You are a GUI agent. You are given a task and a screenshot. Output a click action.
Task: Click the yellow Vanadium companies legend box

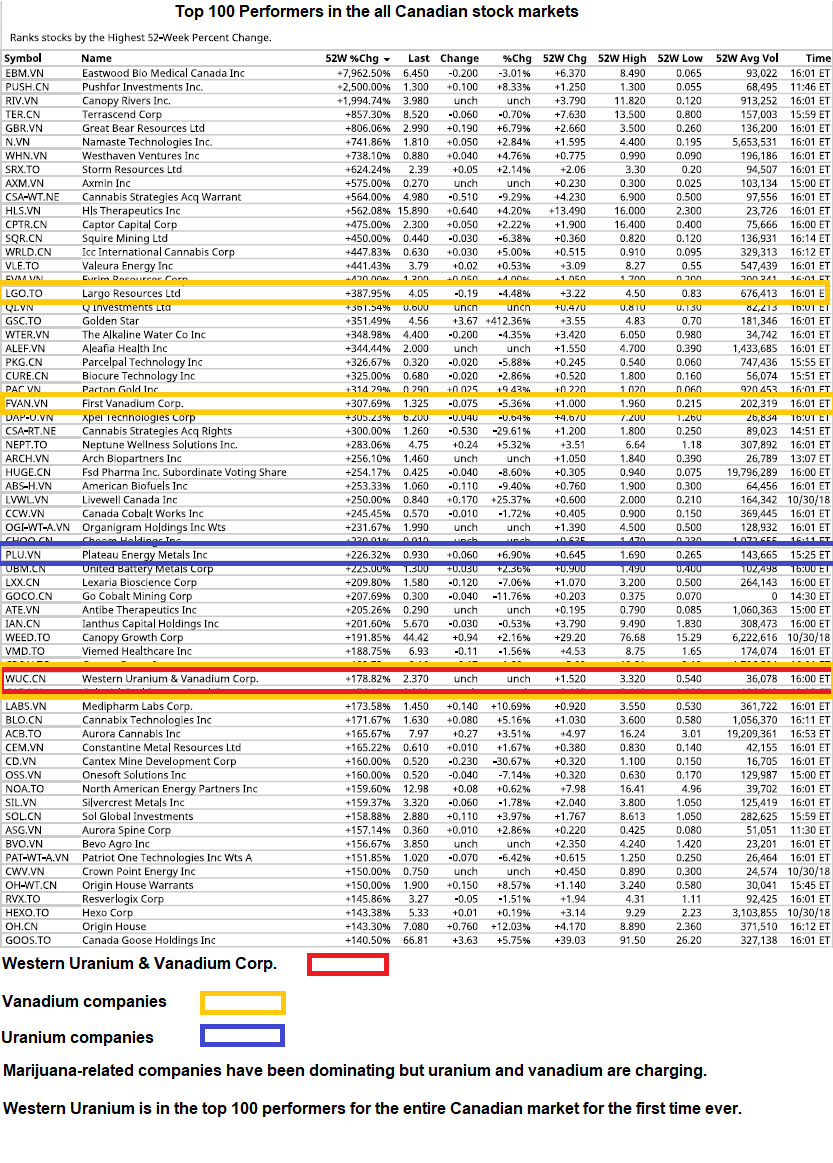(243, 1003)
